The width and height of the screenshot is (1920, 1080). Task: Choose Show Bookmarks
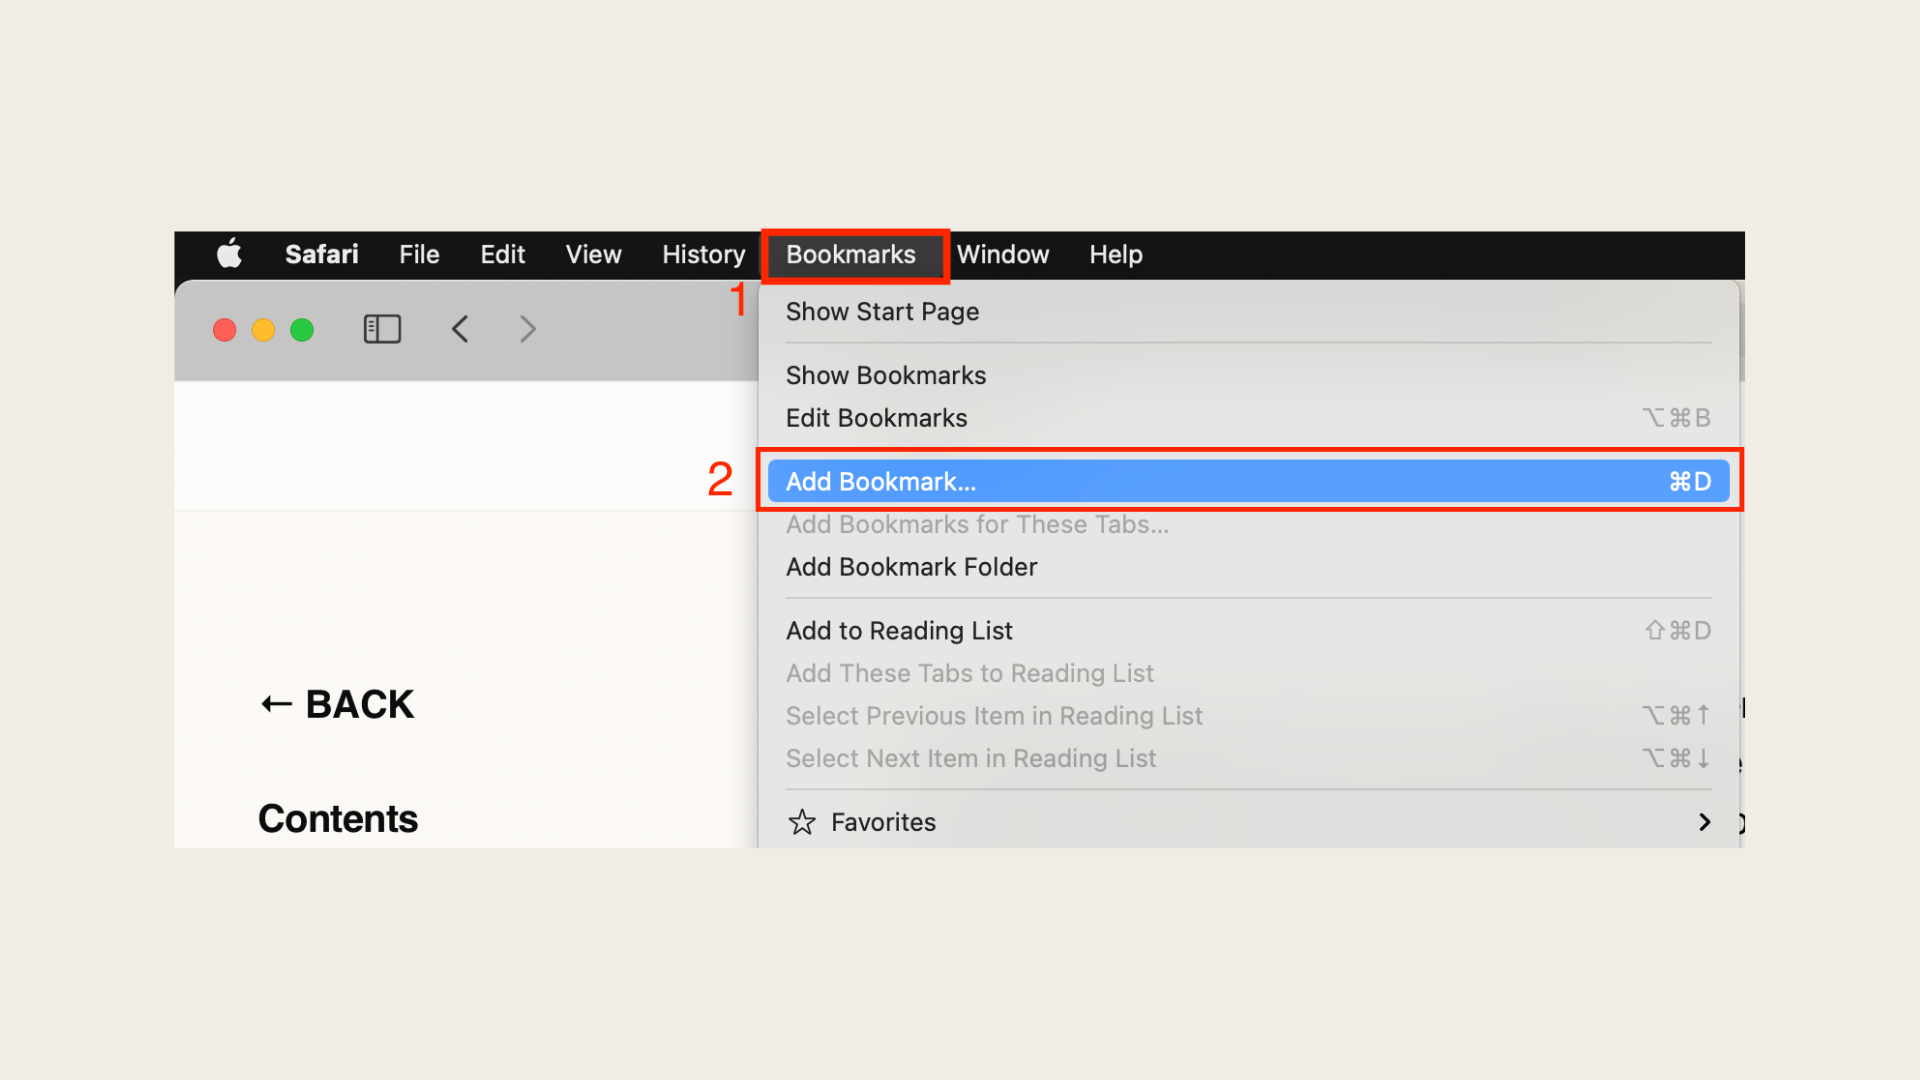pyautogui.click(x=1248, y=375)
